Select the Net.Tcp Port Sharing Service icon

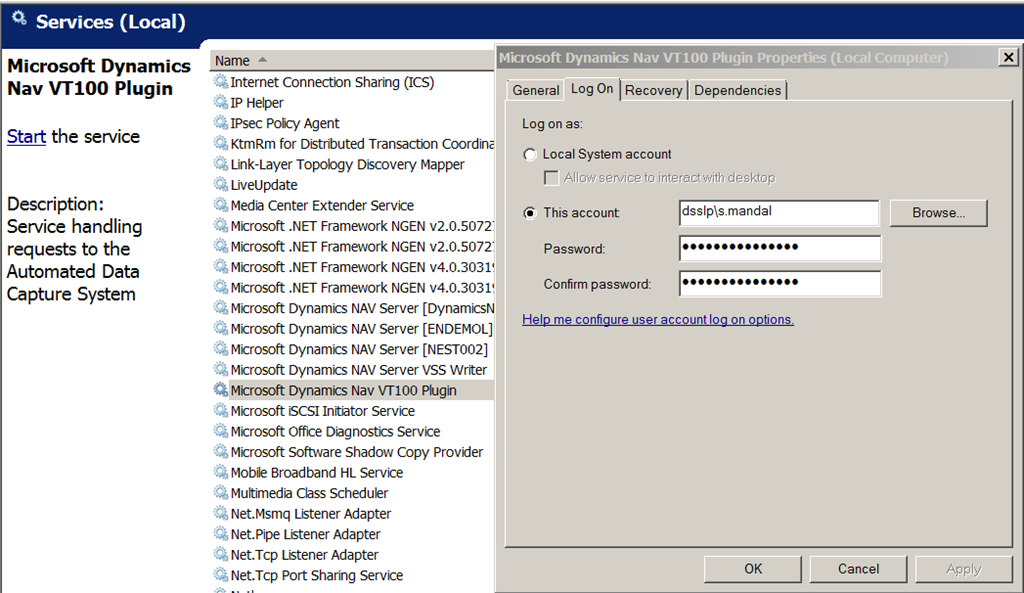coord(221,575)
